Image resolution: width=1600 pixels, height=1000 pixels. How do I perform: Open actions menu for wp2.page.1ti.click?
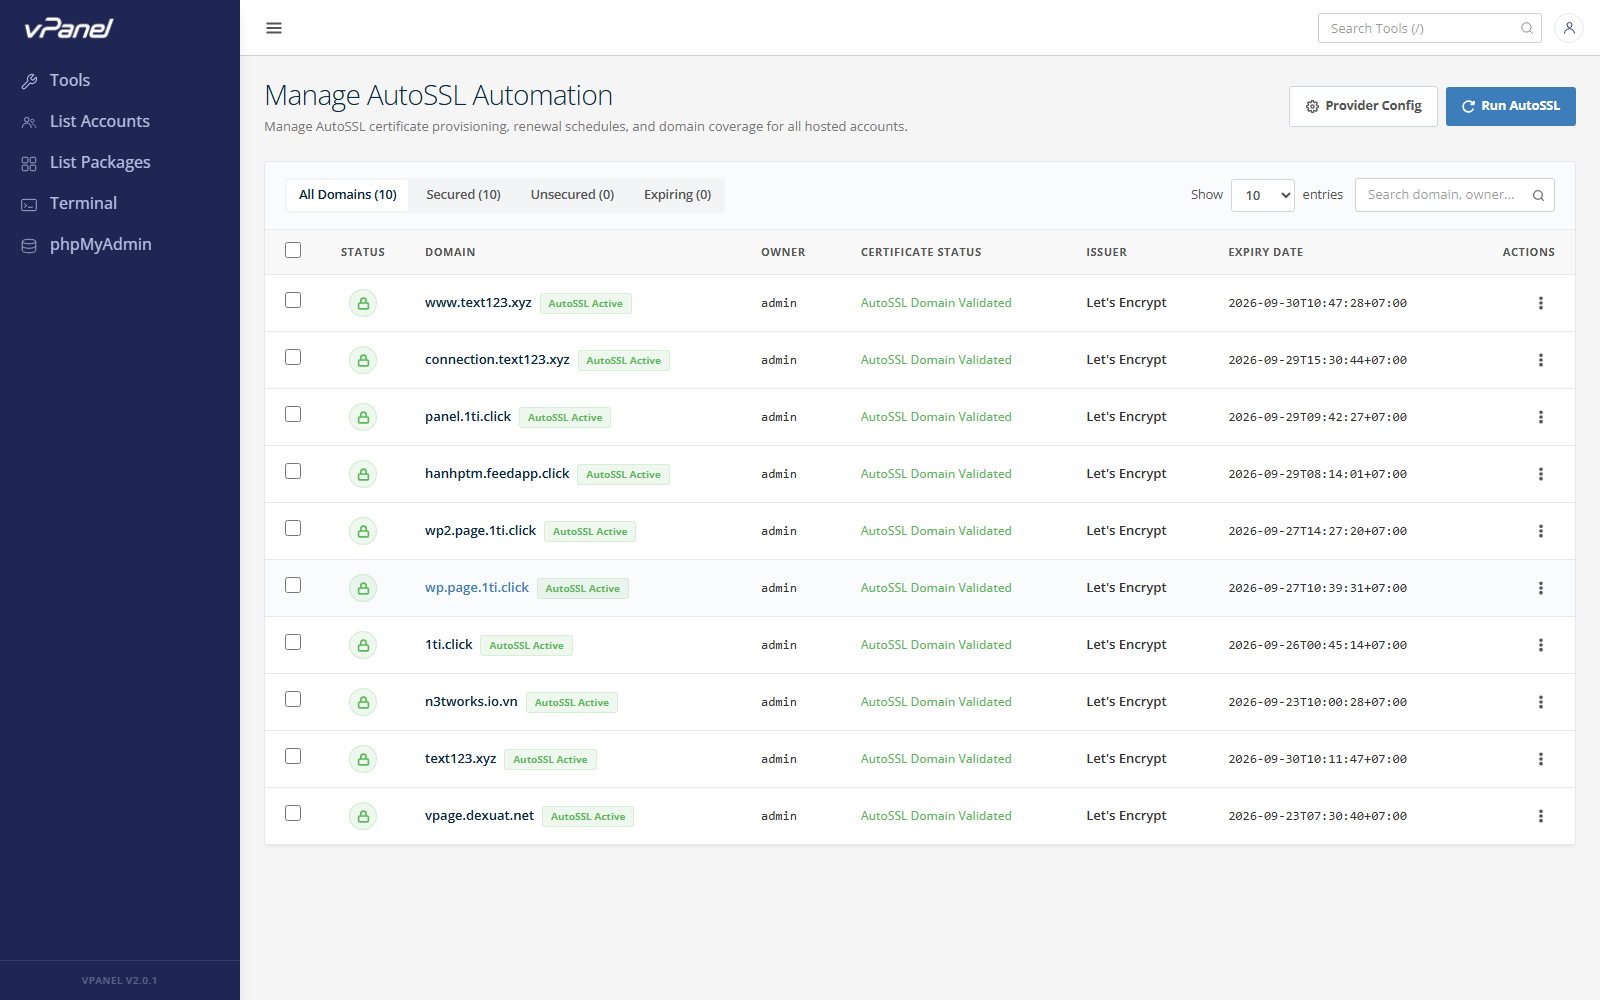tap(1540, 531)
